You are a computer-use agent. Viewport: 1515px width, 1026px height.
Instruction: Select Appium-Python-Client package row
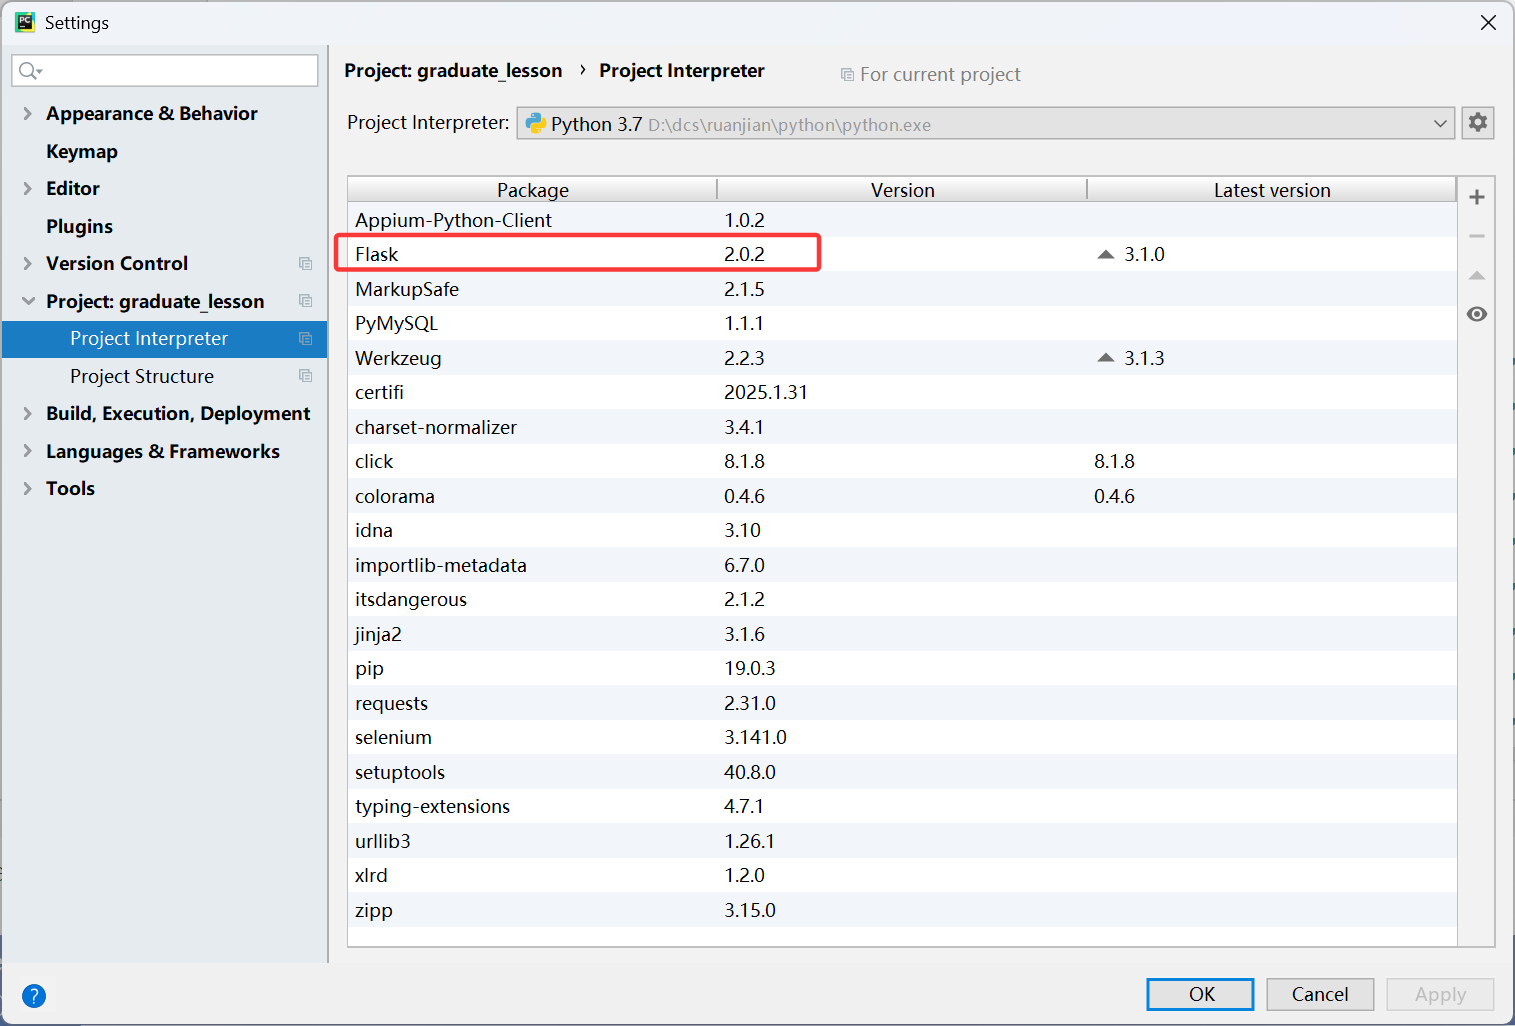click(x=902, y=220)
